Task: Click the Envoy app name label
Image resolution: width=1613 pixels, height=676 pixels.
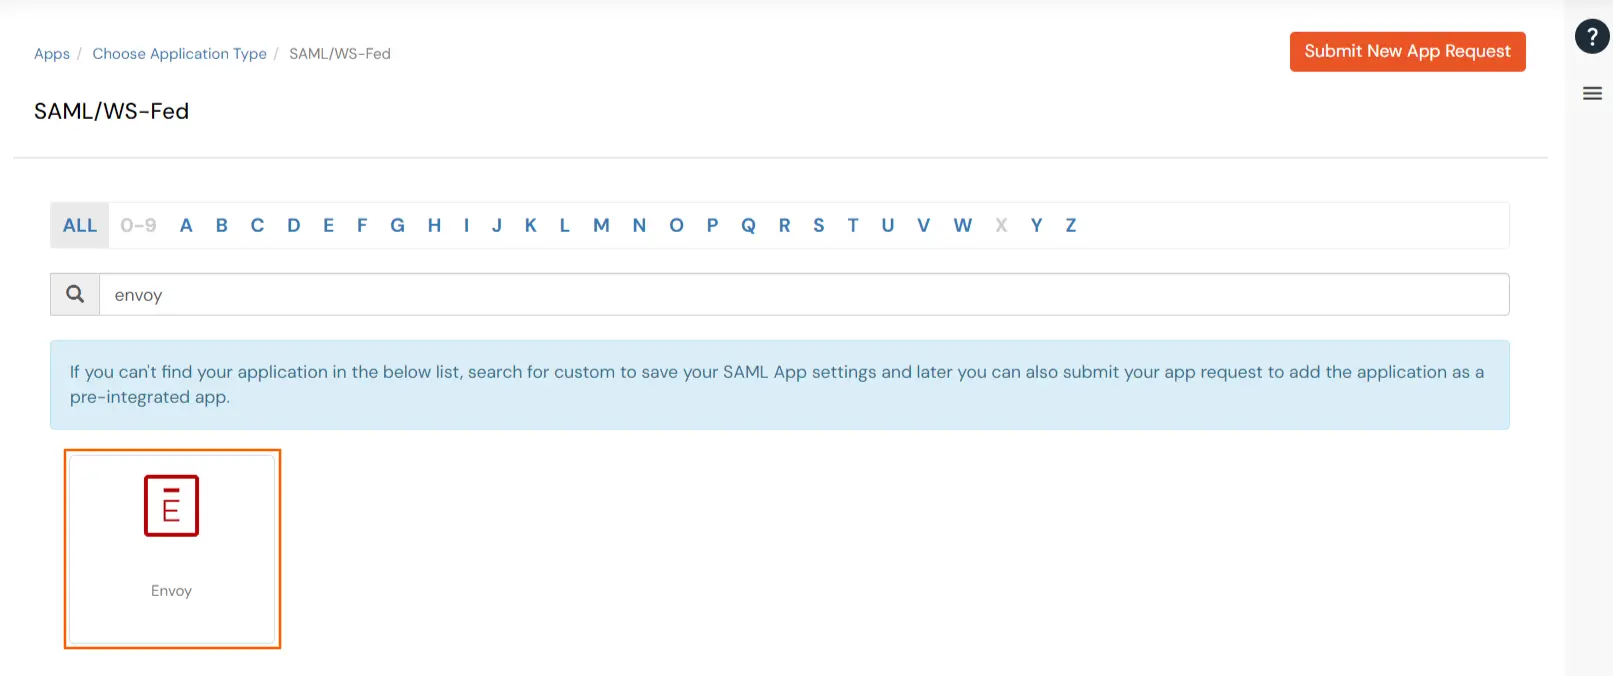Action: click(171, 591)
